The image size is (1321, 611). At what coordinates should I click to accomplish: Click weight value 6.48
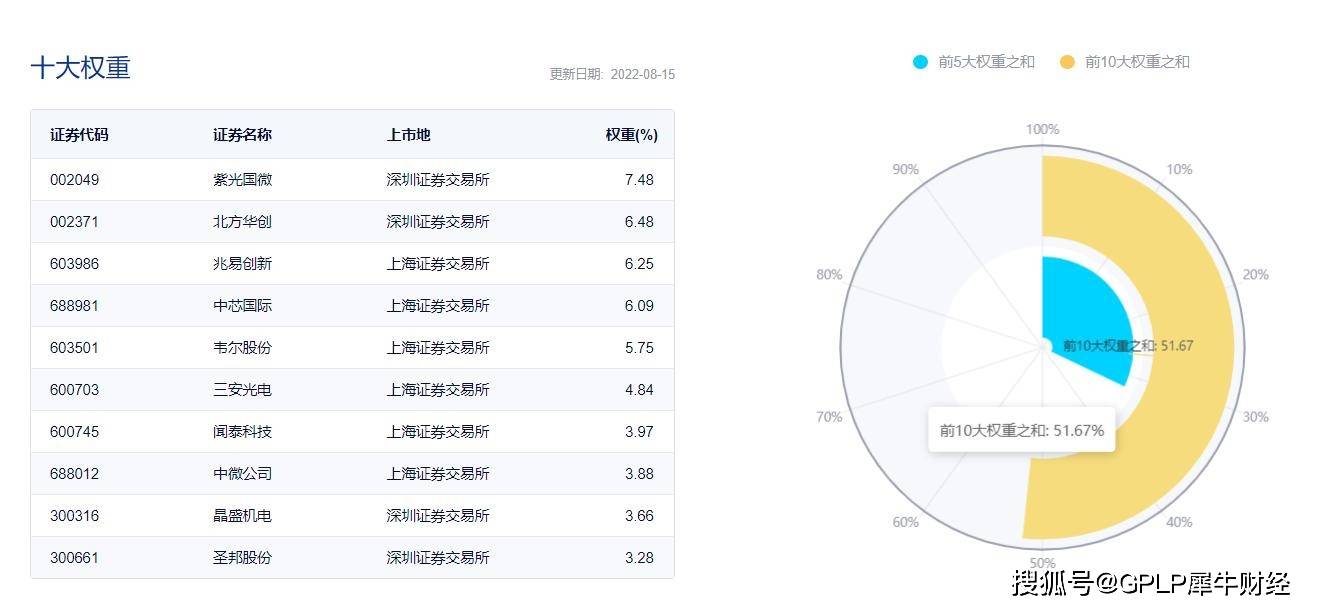[x=639, y=222]
